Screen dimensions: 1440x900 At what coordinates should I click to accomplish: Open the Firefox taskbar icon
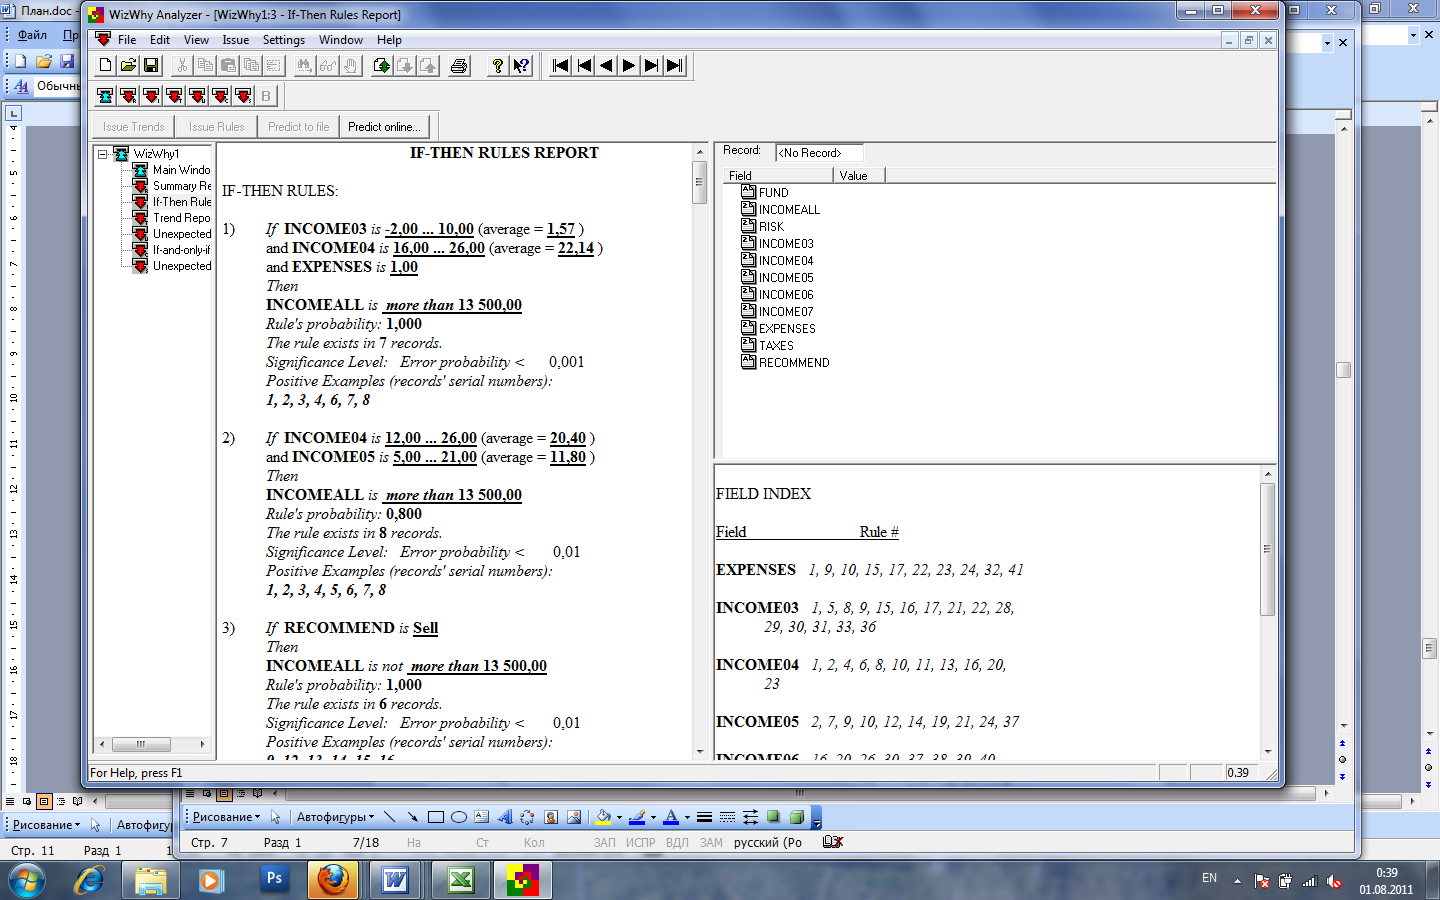(333, 880)
